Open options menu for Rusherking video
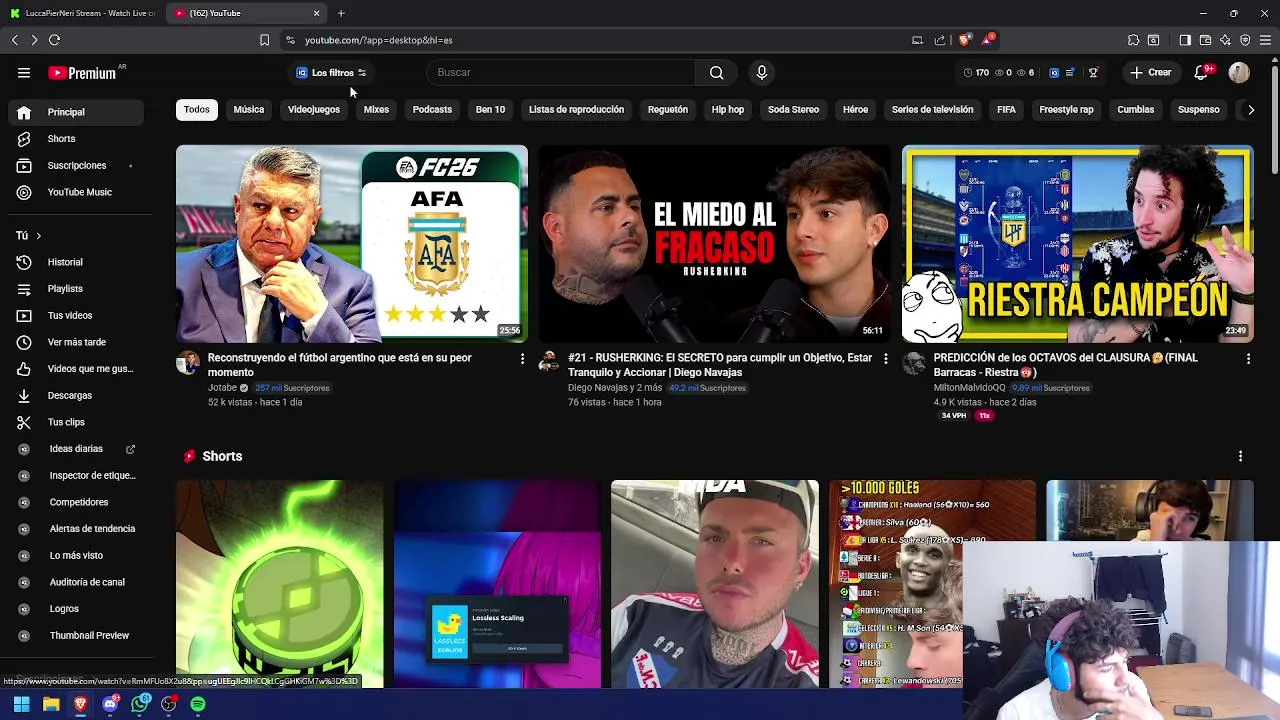The image size is (1280, 720). 885,358
